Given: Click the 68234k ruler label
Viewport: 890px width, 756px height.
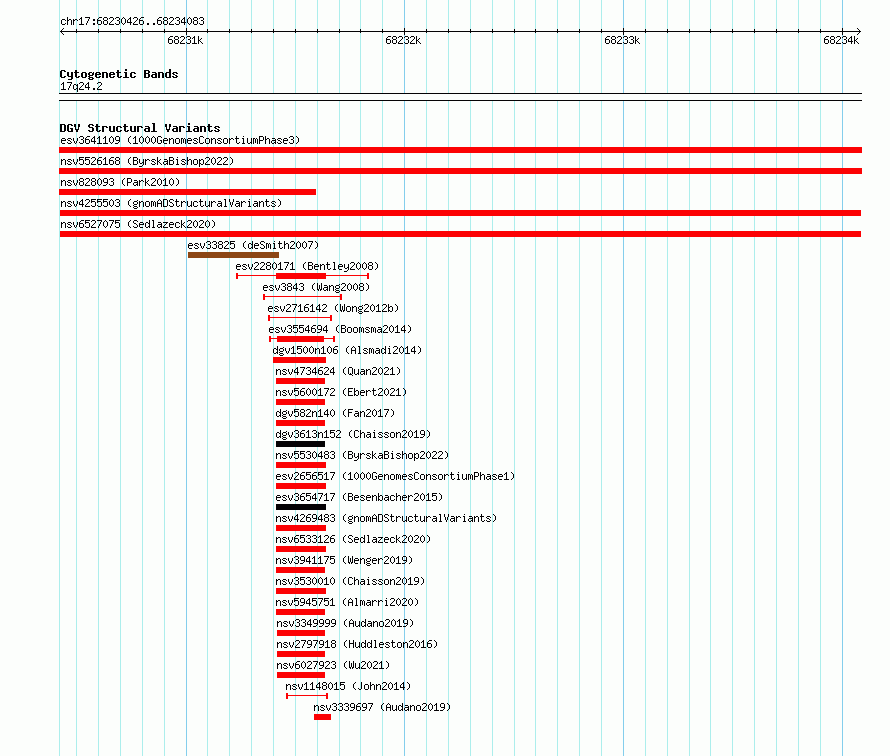Looking at the screenshot, I should coord(841,40).
